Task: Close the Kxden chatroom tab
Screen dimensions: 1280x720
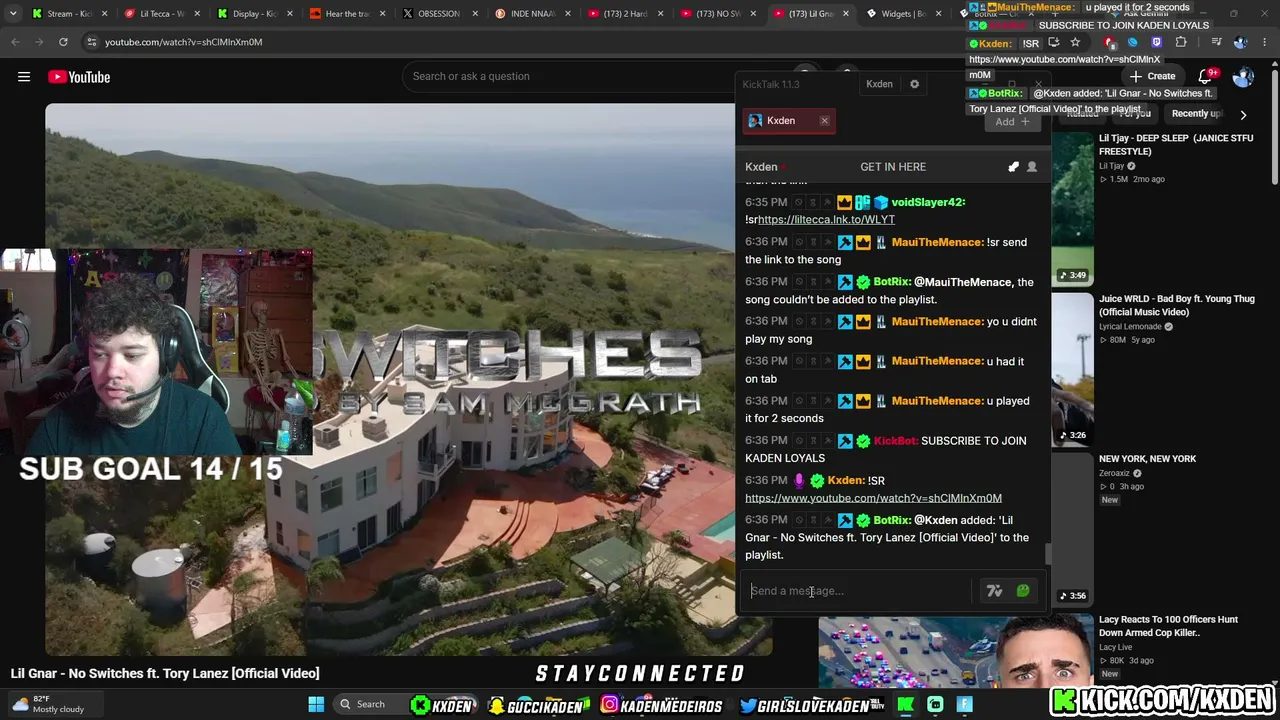Action: (x=824, y=121)
